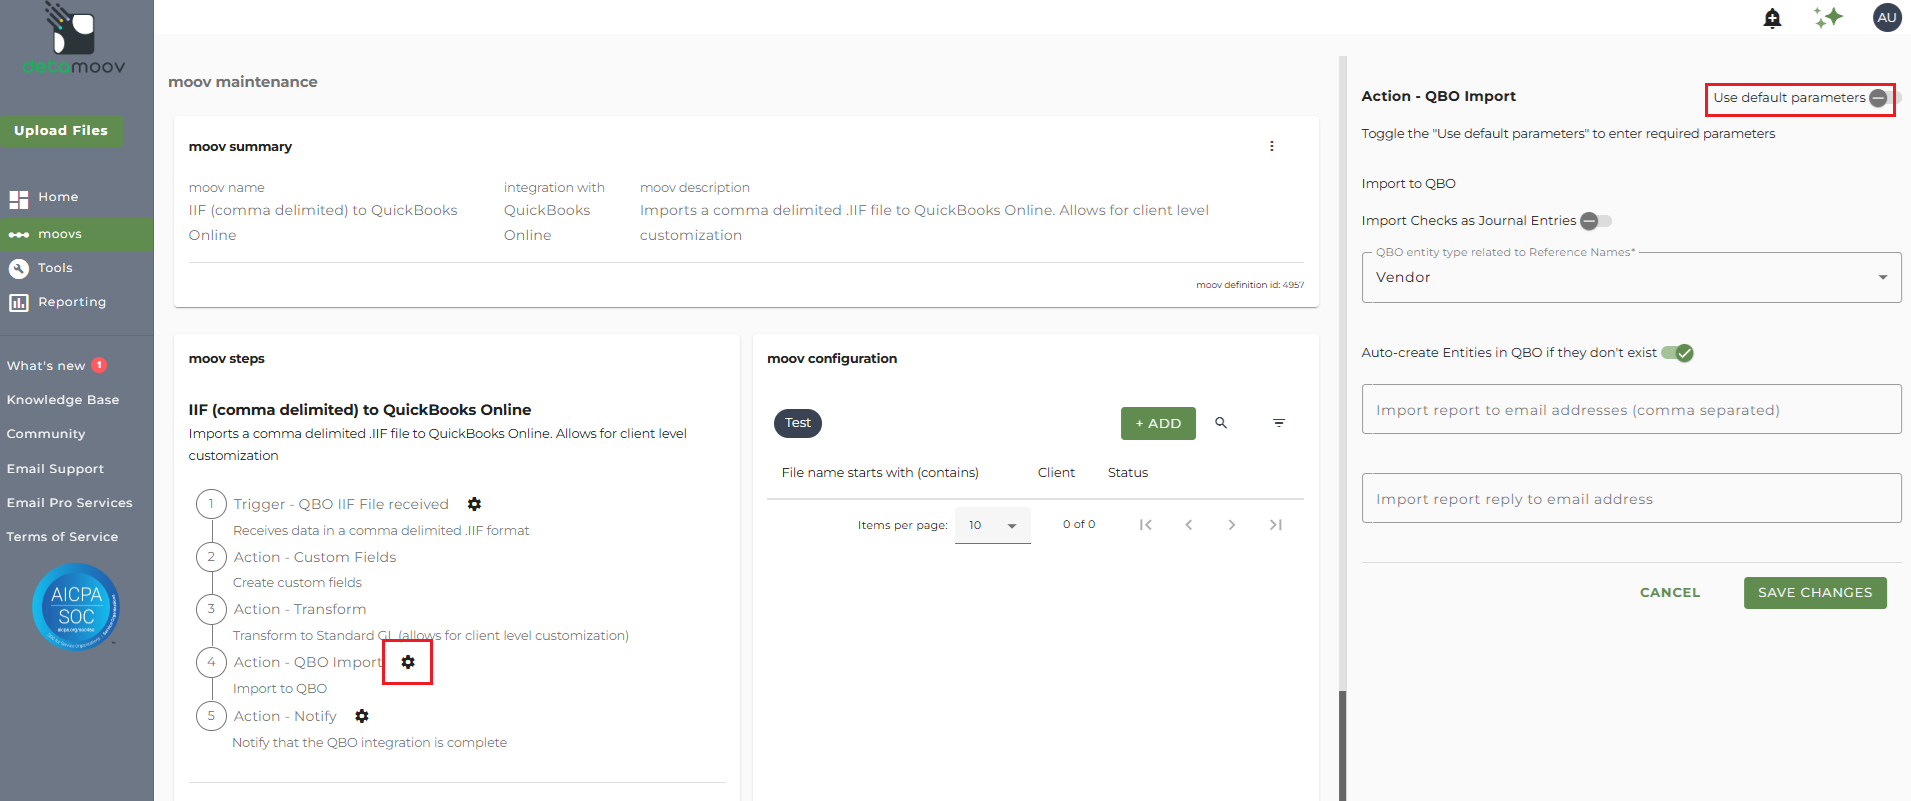
Task: Click Client column header
Action: point(1056,473)
